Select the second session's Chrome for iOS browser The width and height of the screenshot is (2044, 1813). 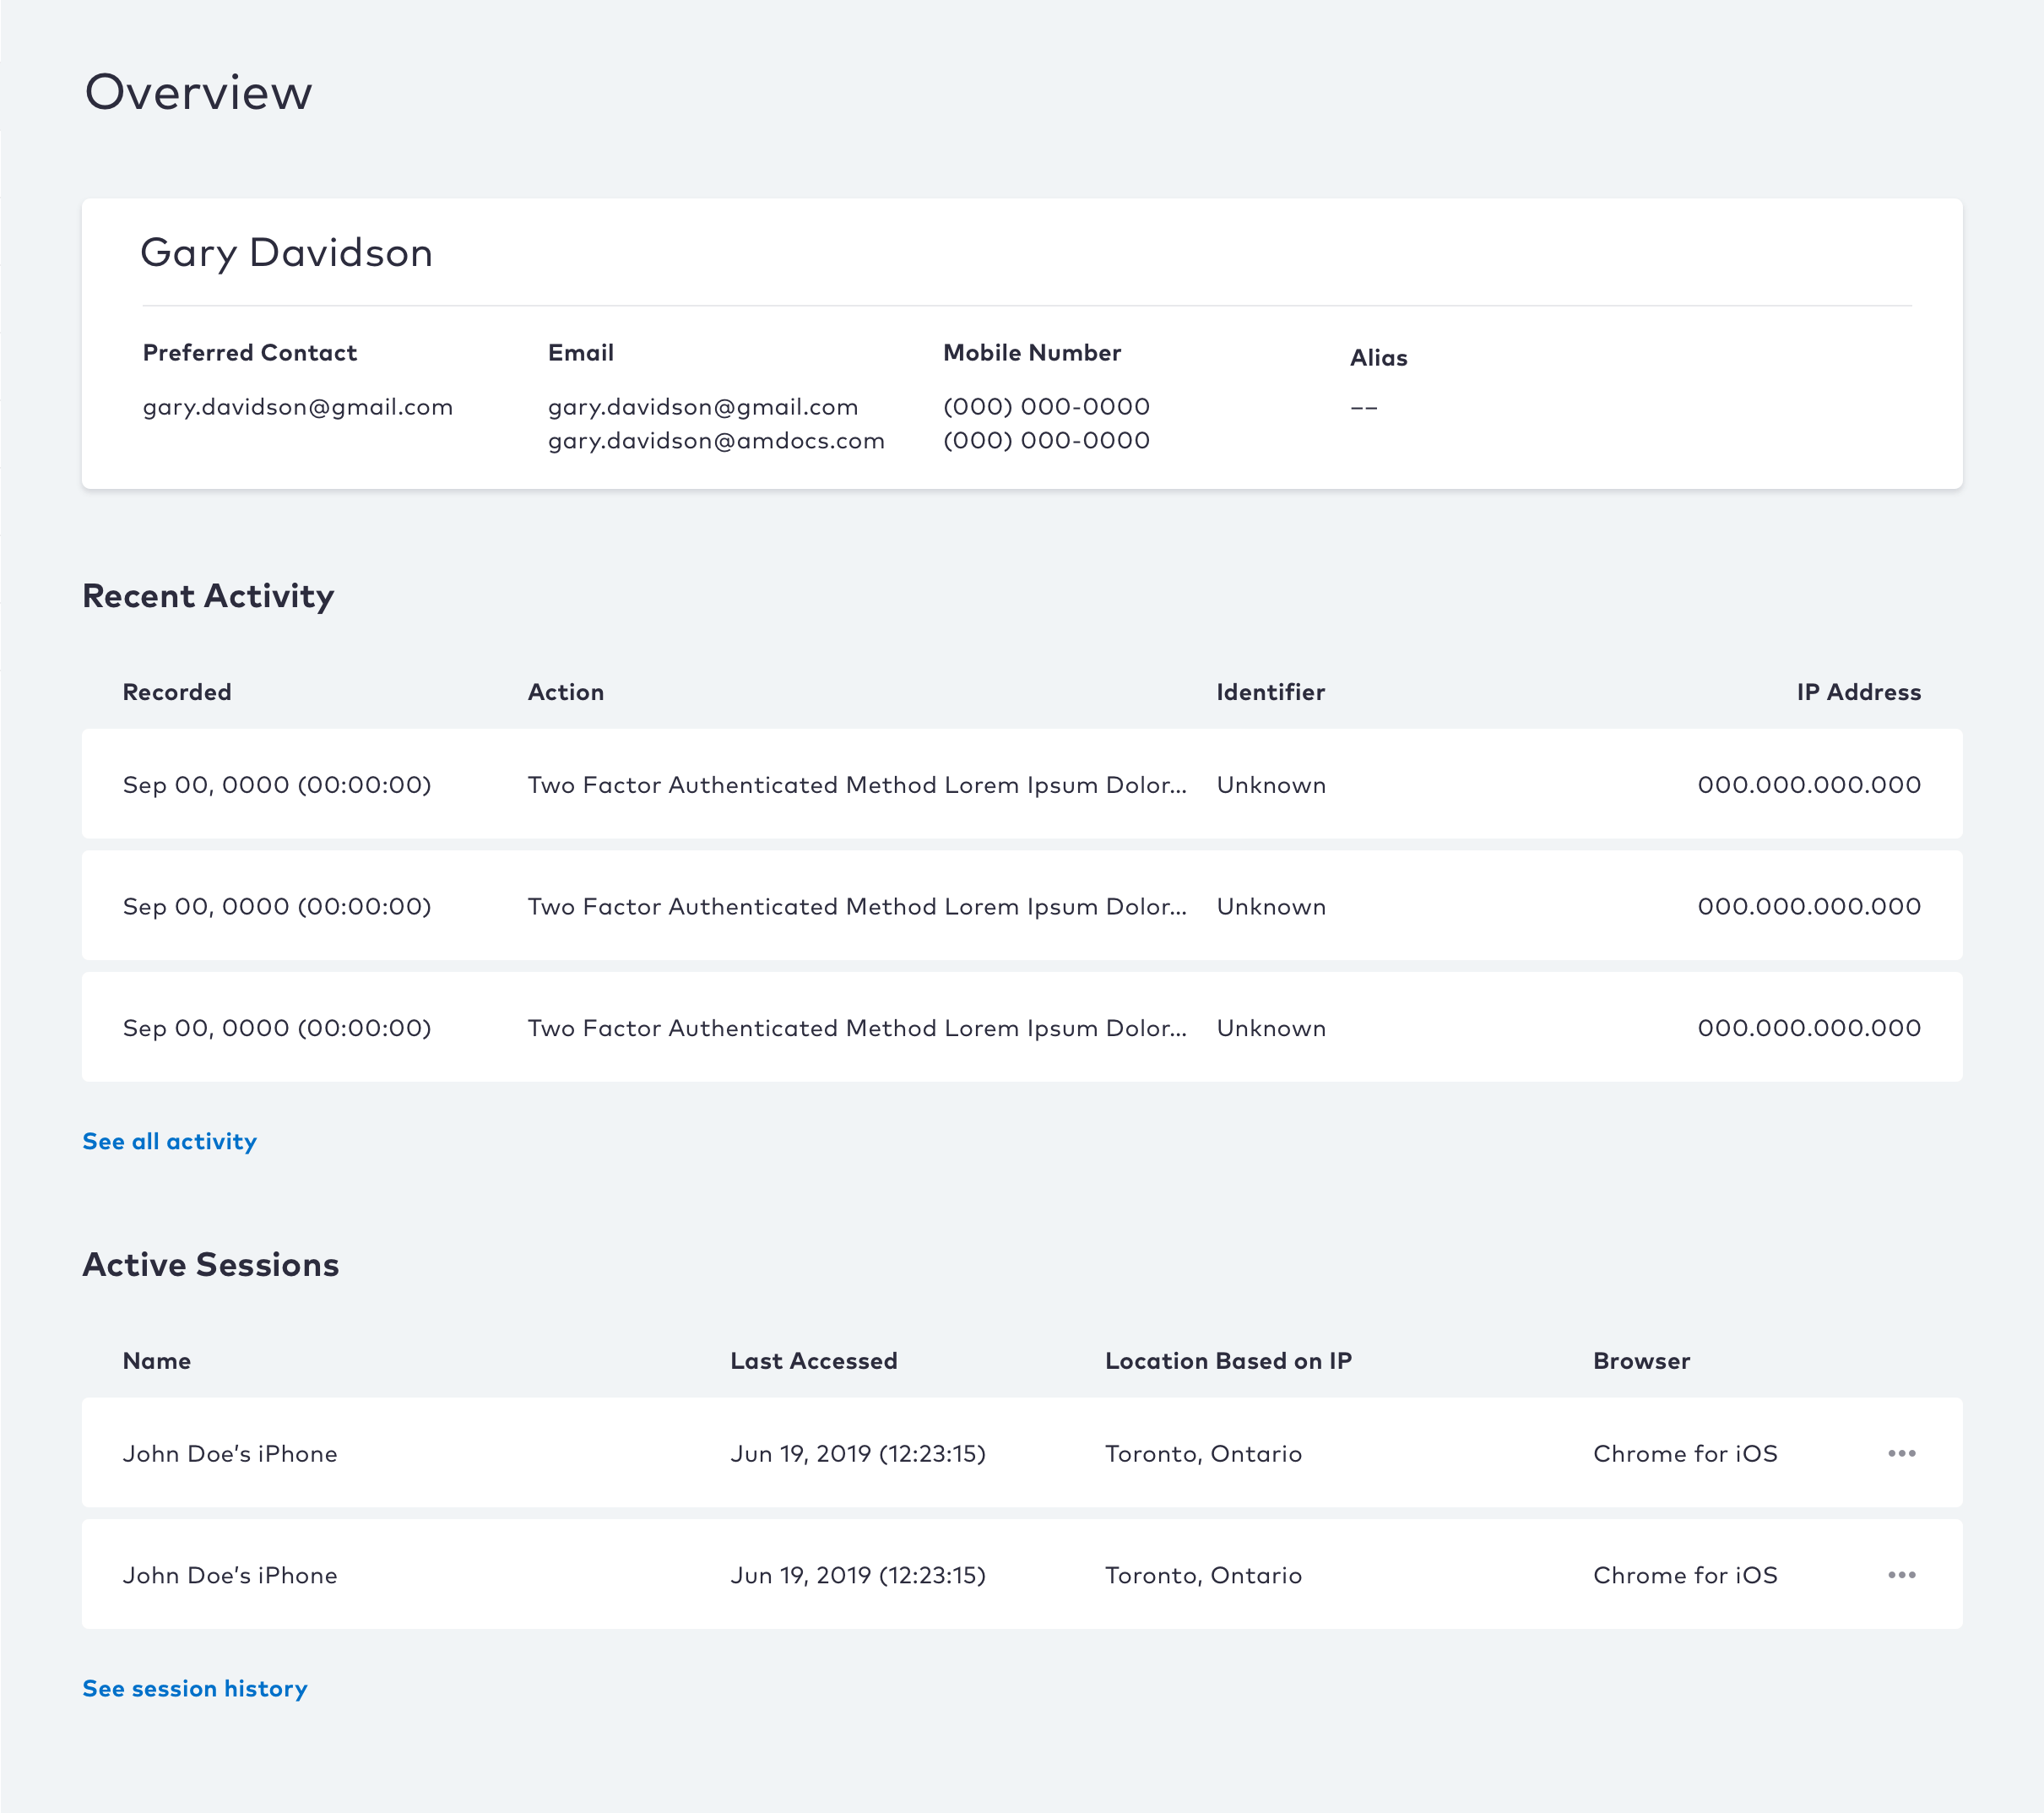1685,1575
